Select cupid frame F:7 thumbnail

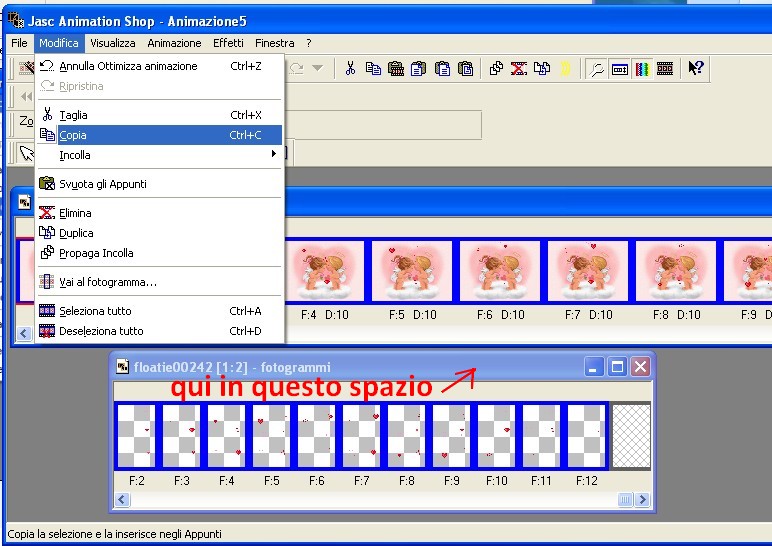pyautogui.click(x=588, y=270)
